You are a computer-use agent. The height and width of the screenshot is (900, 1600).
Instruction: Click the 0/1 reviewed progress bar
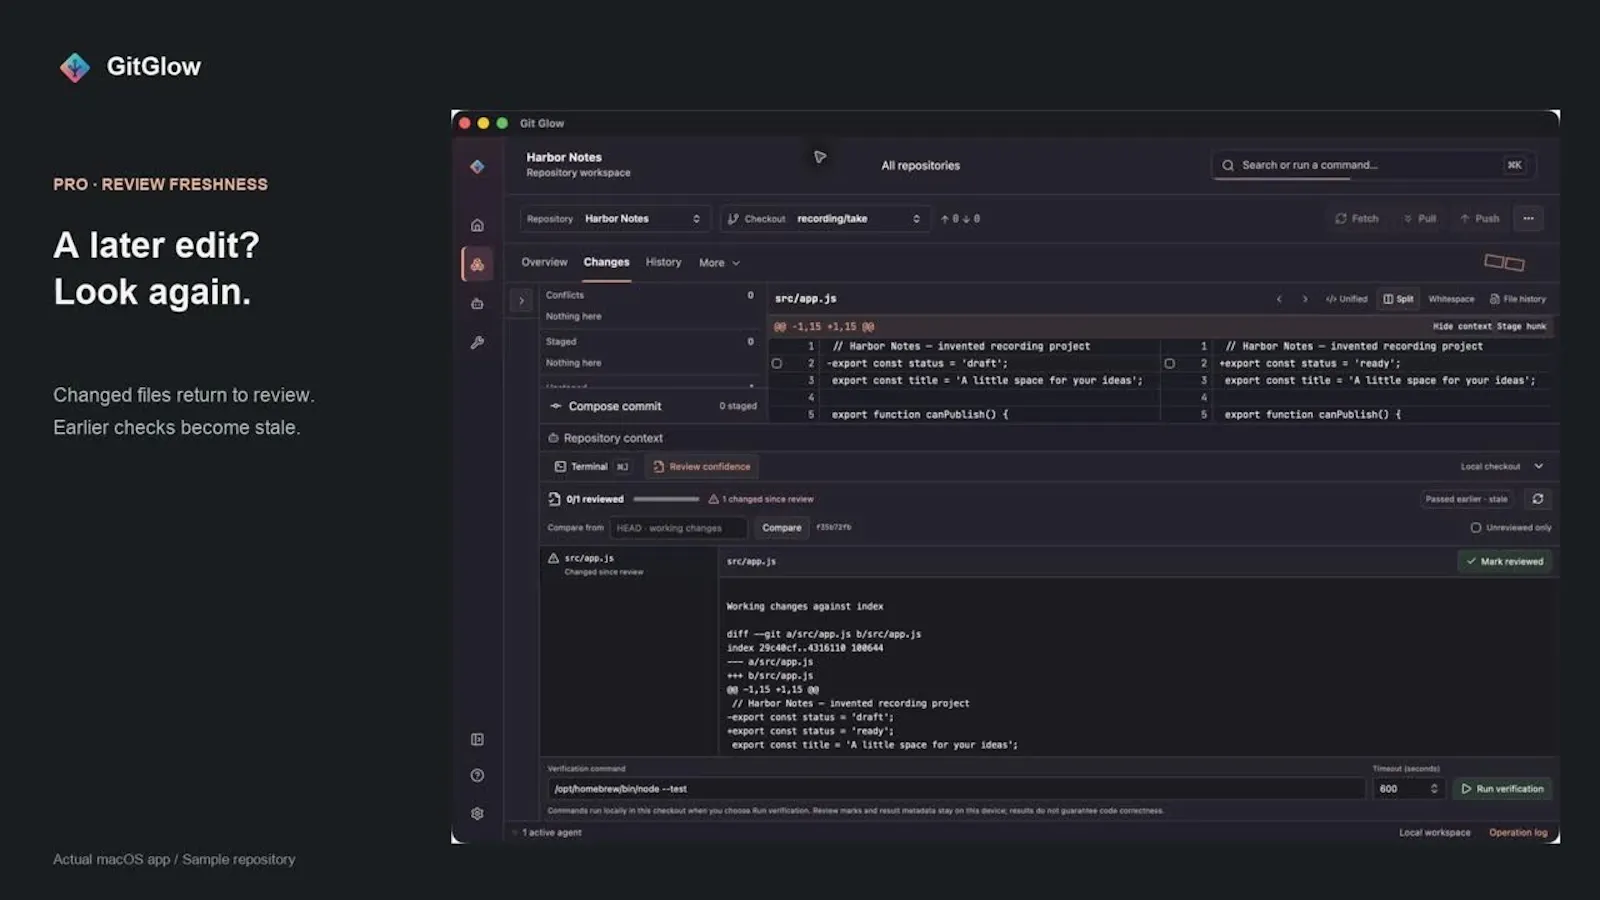point(666,499)
